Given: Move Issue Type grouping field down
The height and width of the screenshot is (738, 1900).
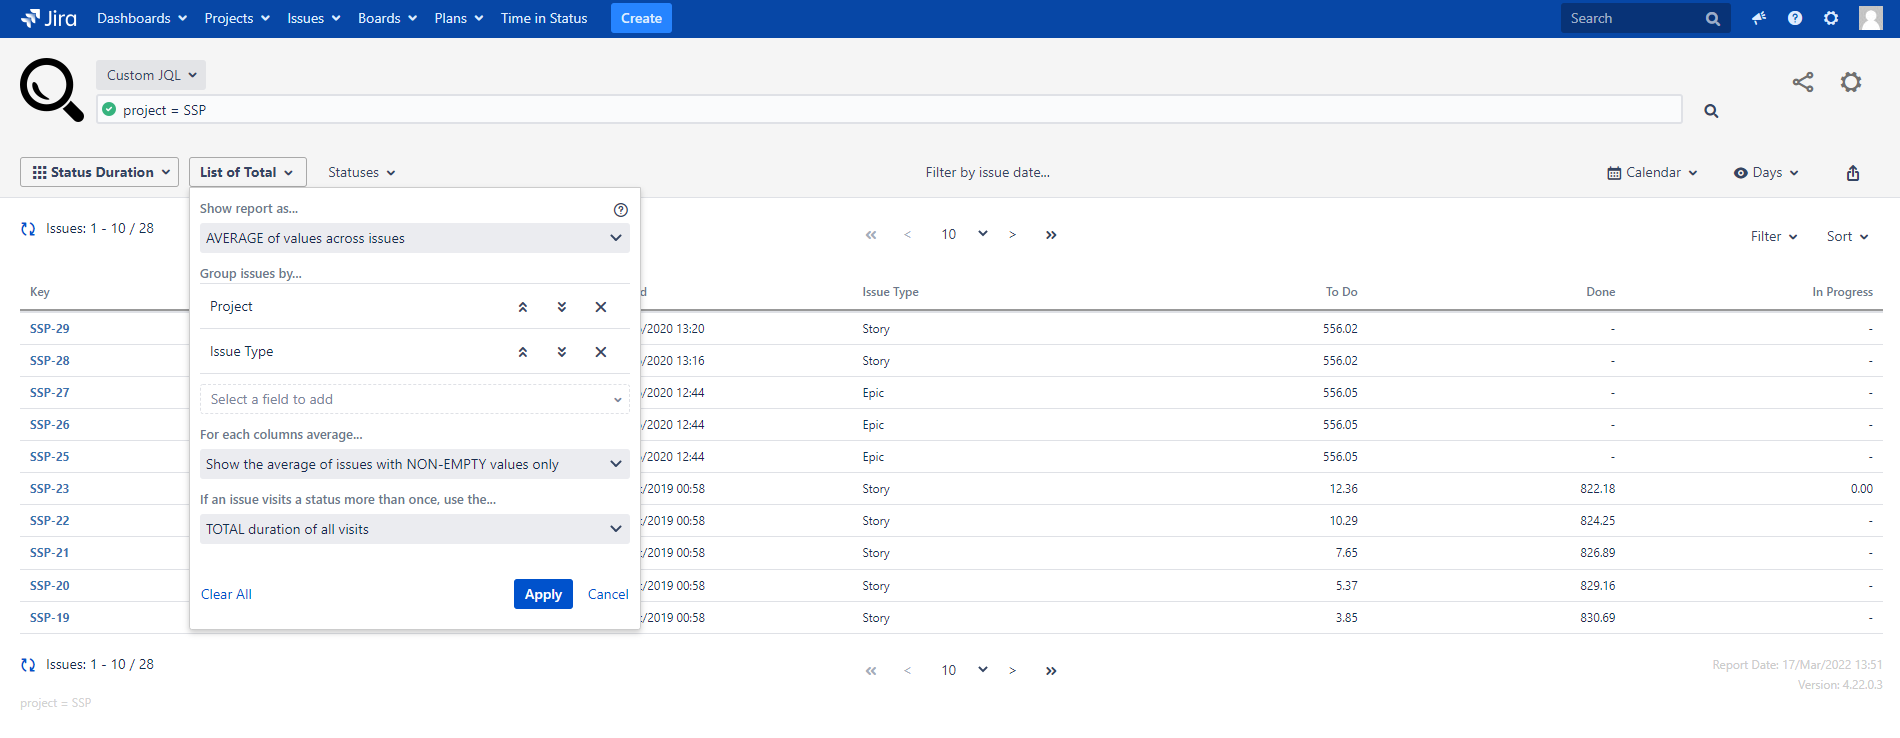Looking at the screenshot, I should click(x=562, y=352).
